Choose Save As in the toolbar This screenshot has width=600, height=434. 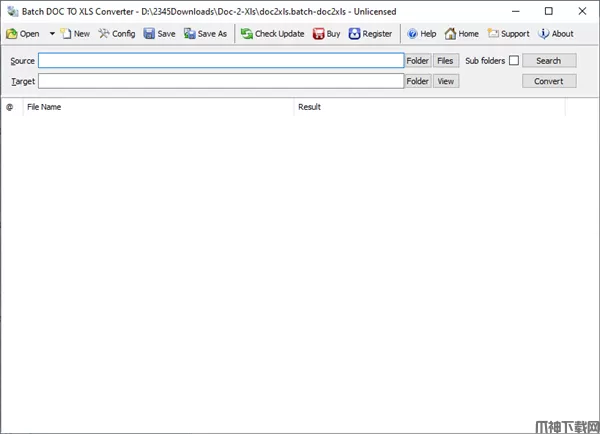pyautogui.click(x=205, y=34)
